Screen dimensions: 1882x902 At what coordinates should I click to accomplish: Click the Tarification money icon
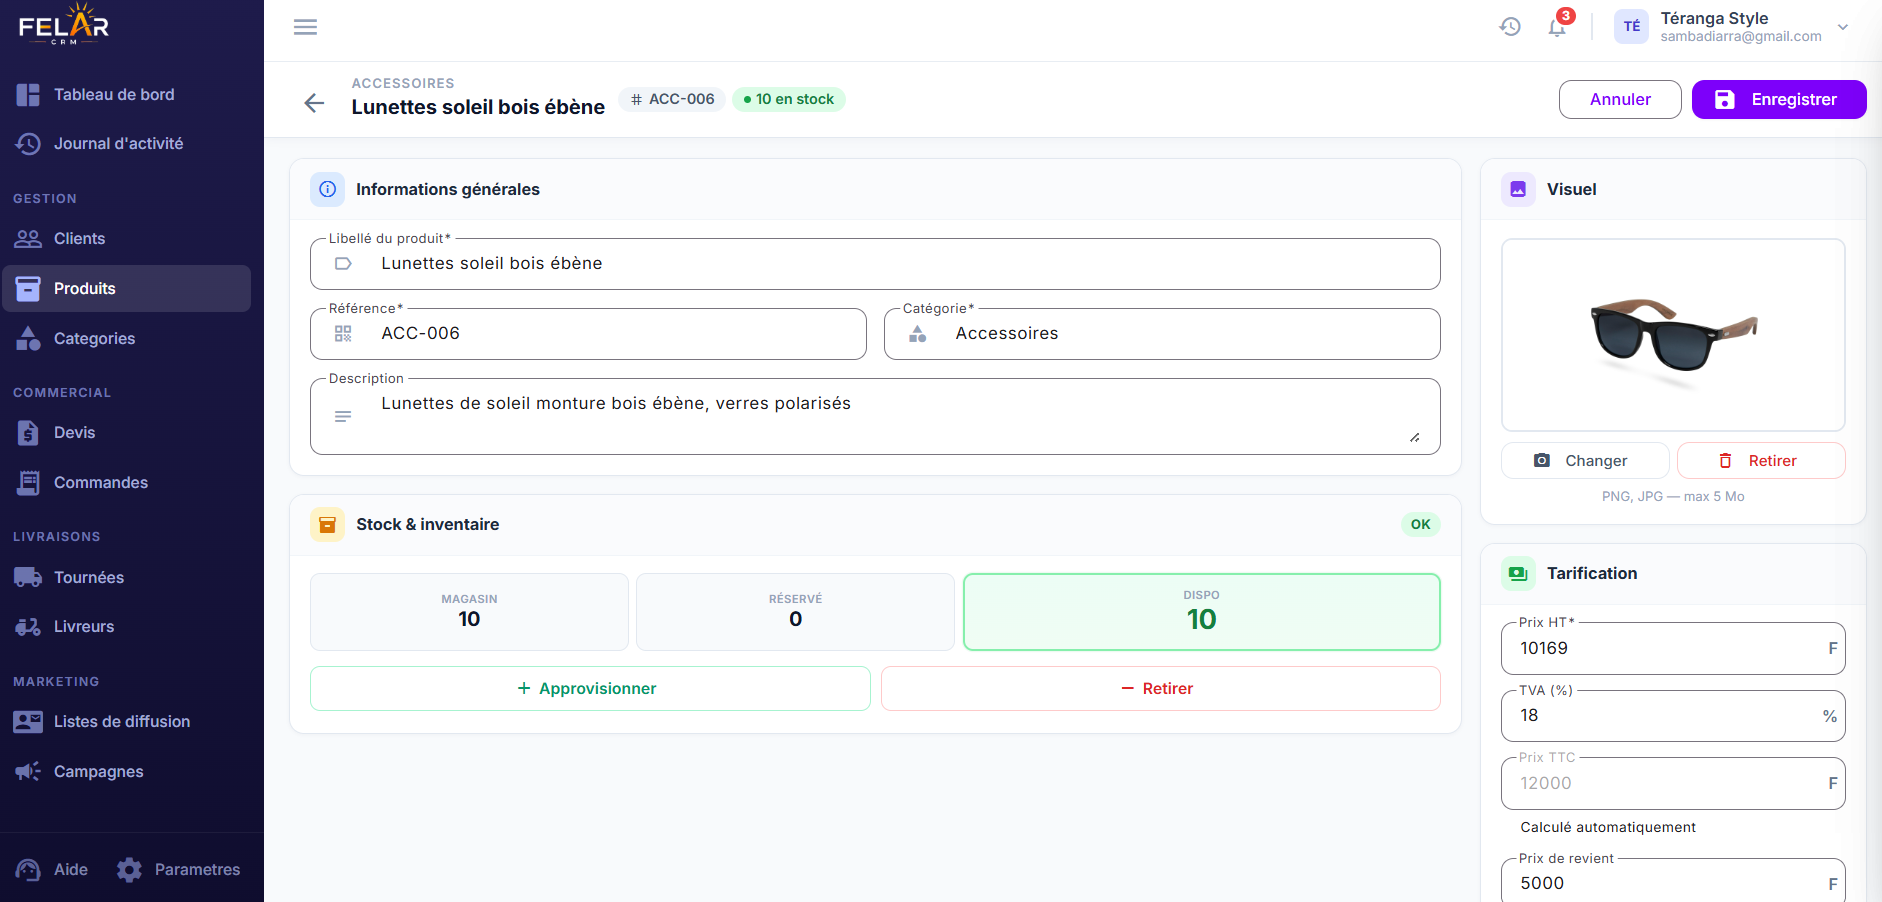(1518, 573)
